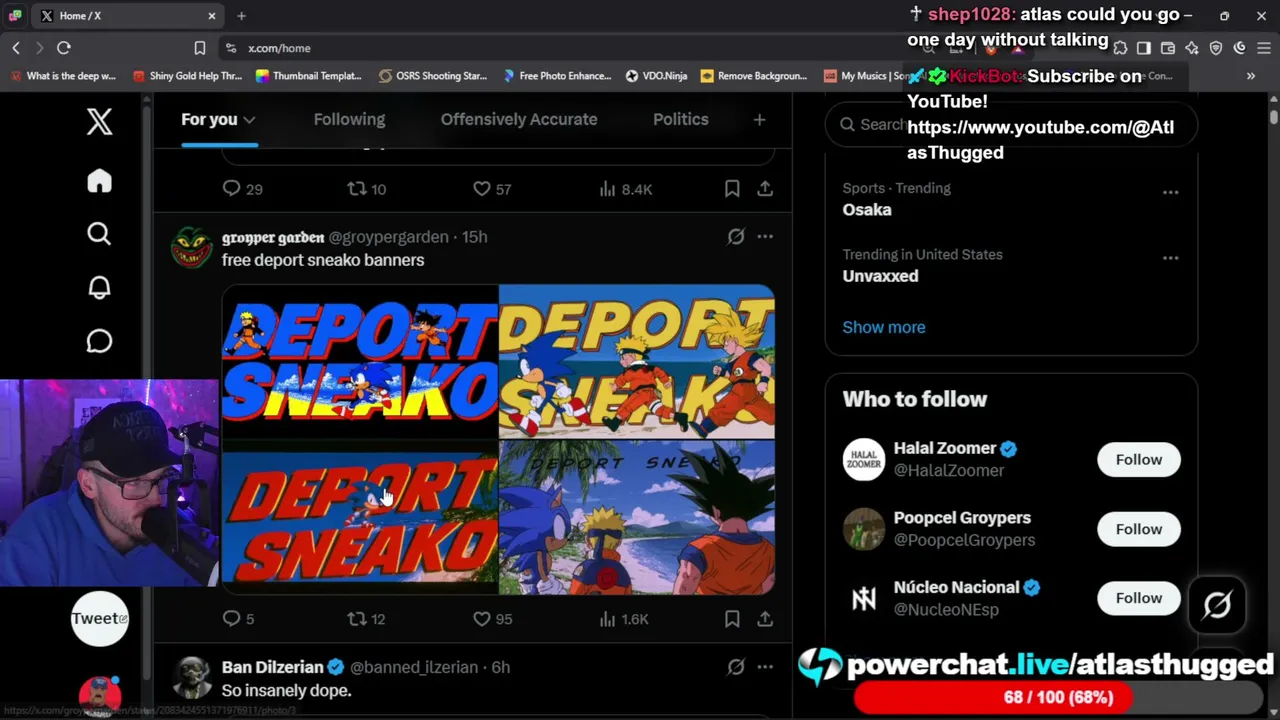Open the @groypergarden handle link
Viewport: 1280px width, 720px height.
[388, 237]
